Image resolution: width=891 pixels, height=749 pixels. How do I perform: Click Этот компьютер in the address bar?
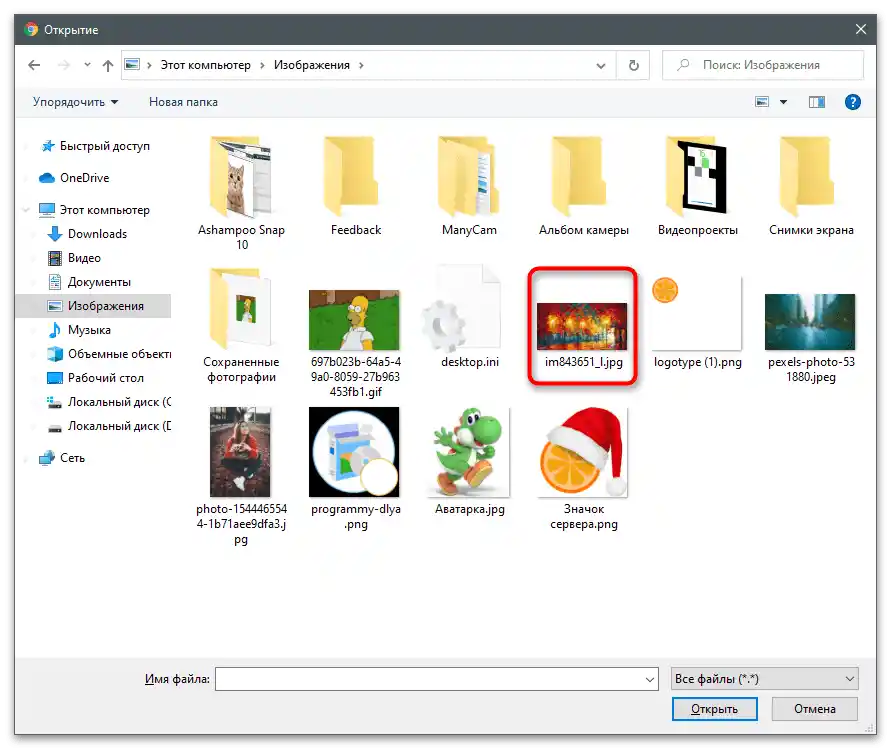205,65
